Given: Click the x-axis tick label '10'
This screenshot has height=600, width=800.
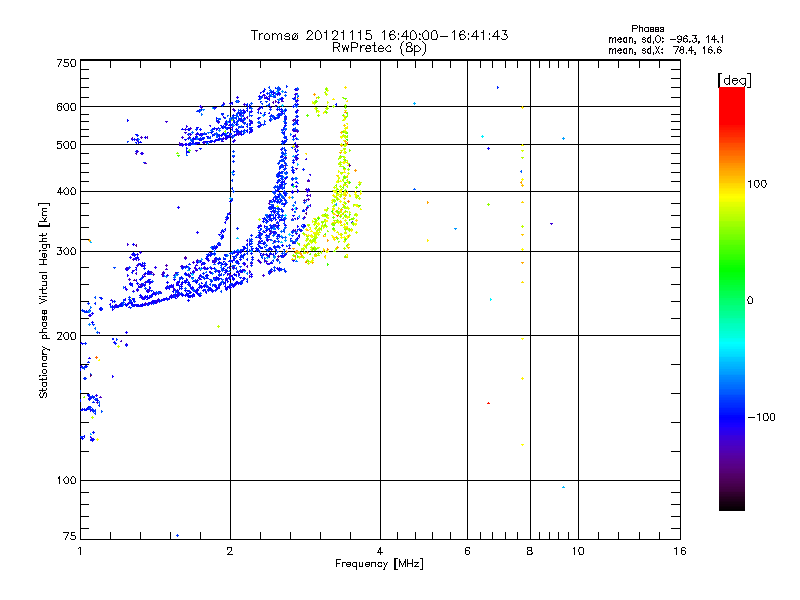Looking at the screenshot, I should point(578,551).
